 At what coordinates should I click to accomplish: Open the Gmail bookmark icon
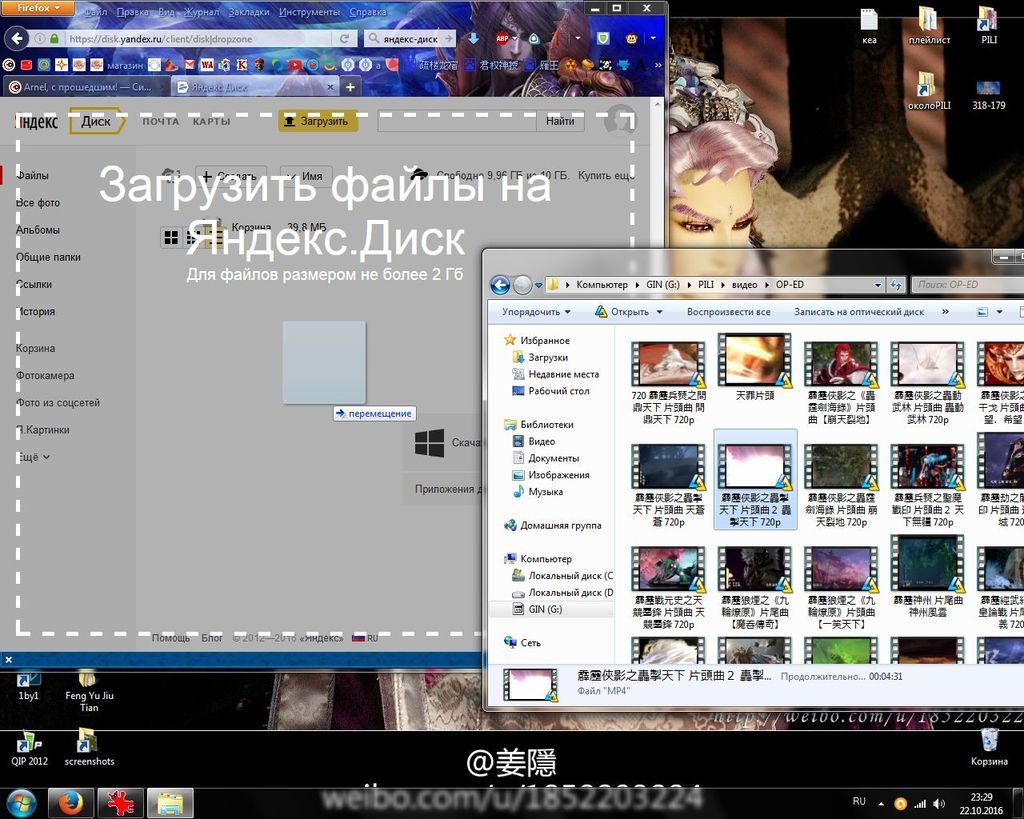point(189,65)
